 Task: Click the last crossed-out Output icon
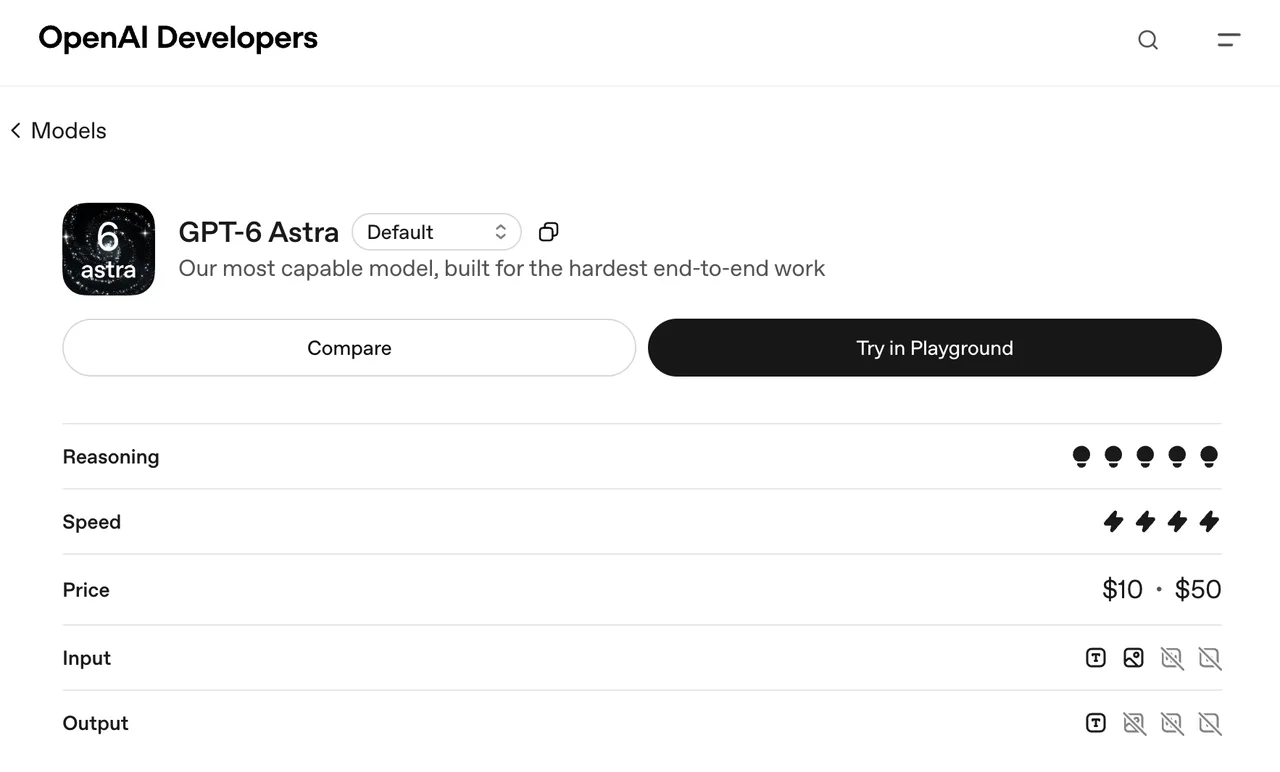[x=1210, y=723]
